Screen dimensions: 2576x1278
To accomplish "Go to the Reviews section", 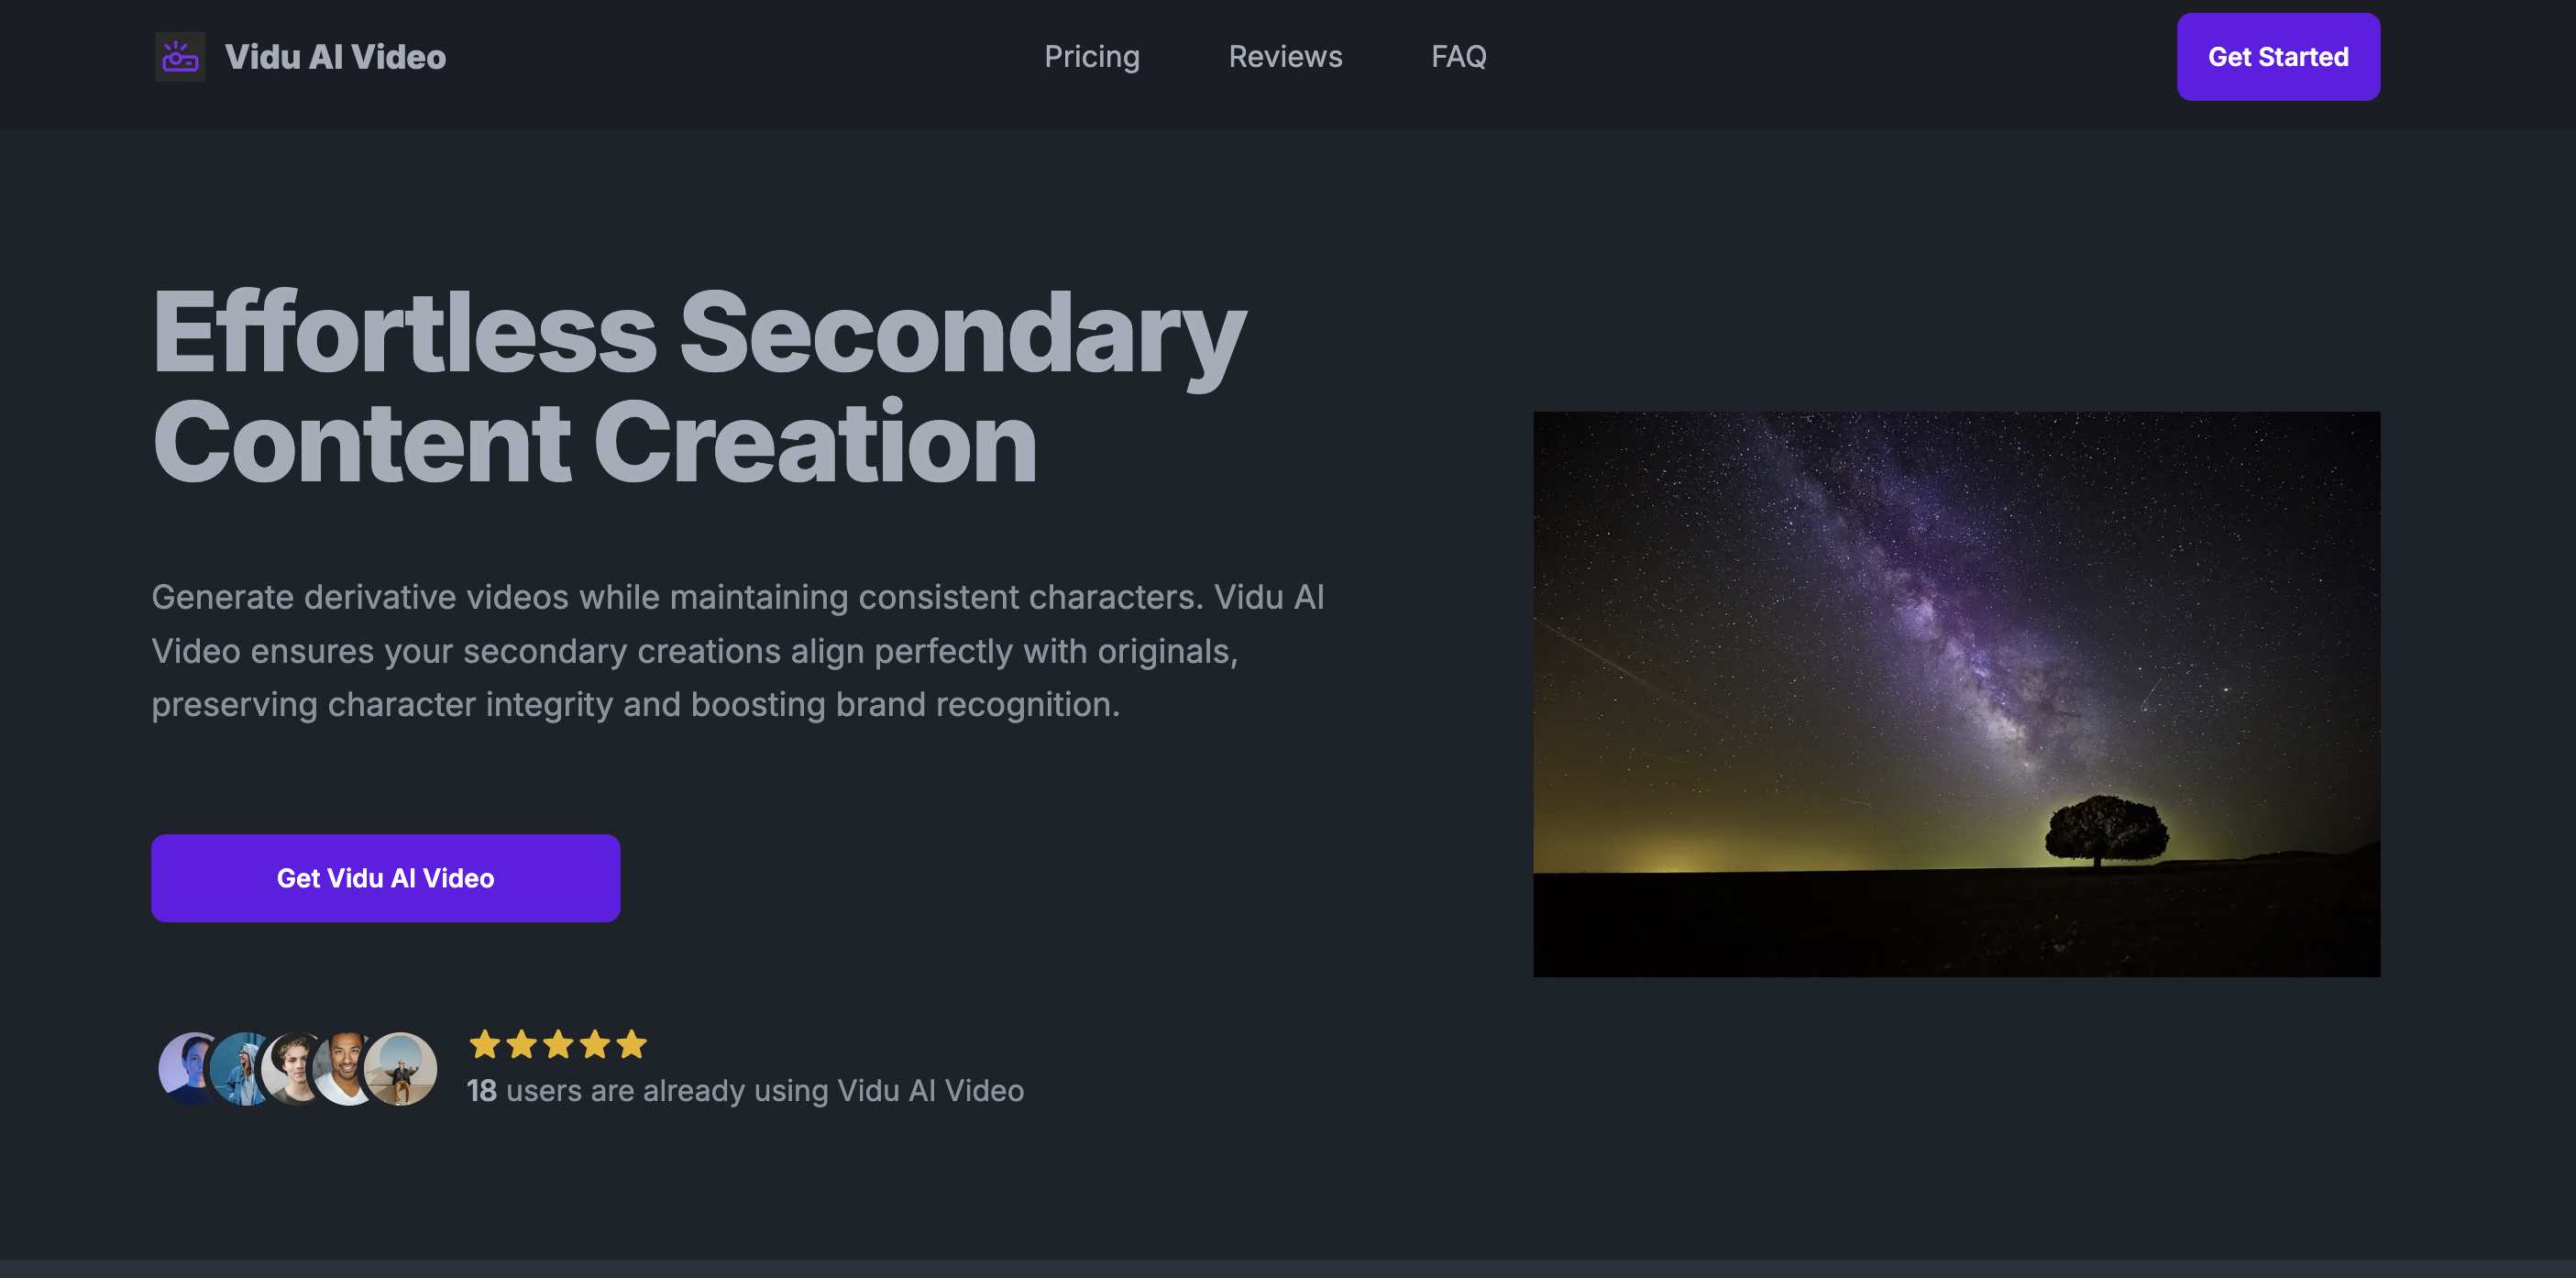I will pos(1285,57).
